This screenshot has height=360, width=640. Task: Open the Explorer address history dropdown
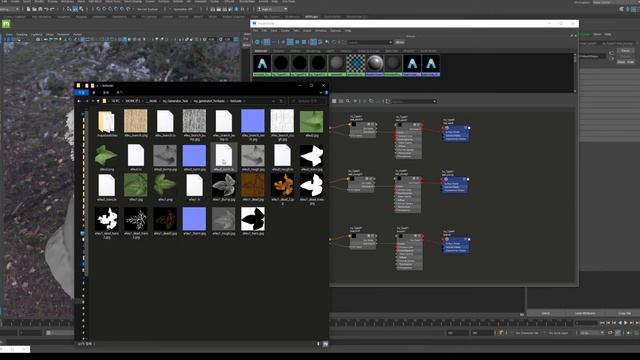click(273, 101)
